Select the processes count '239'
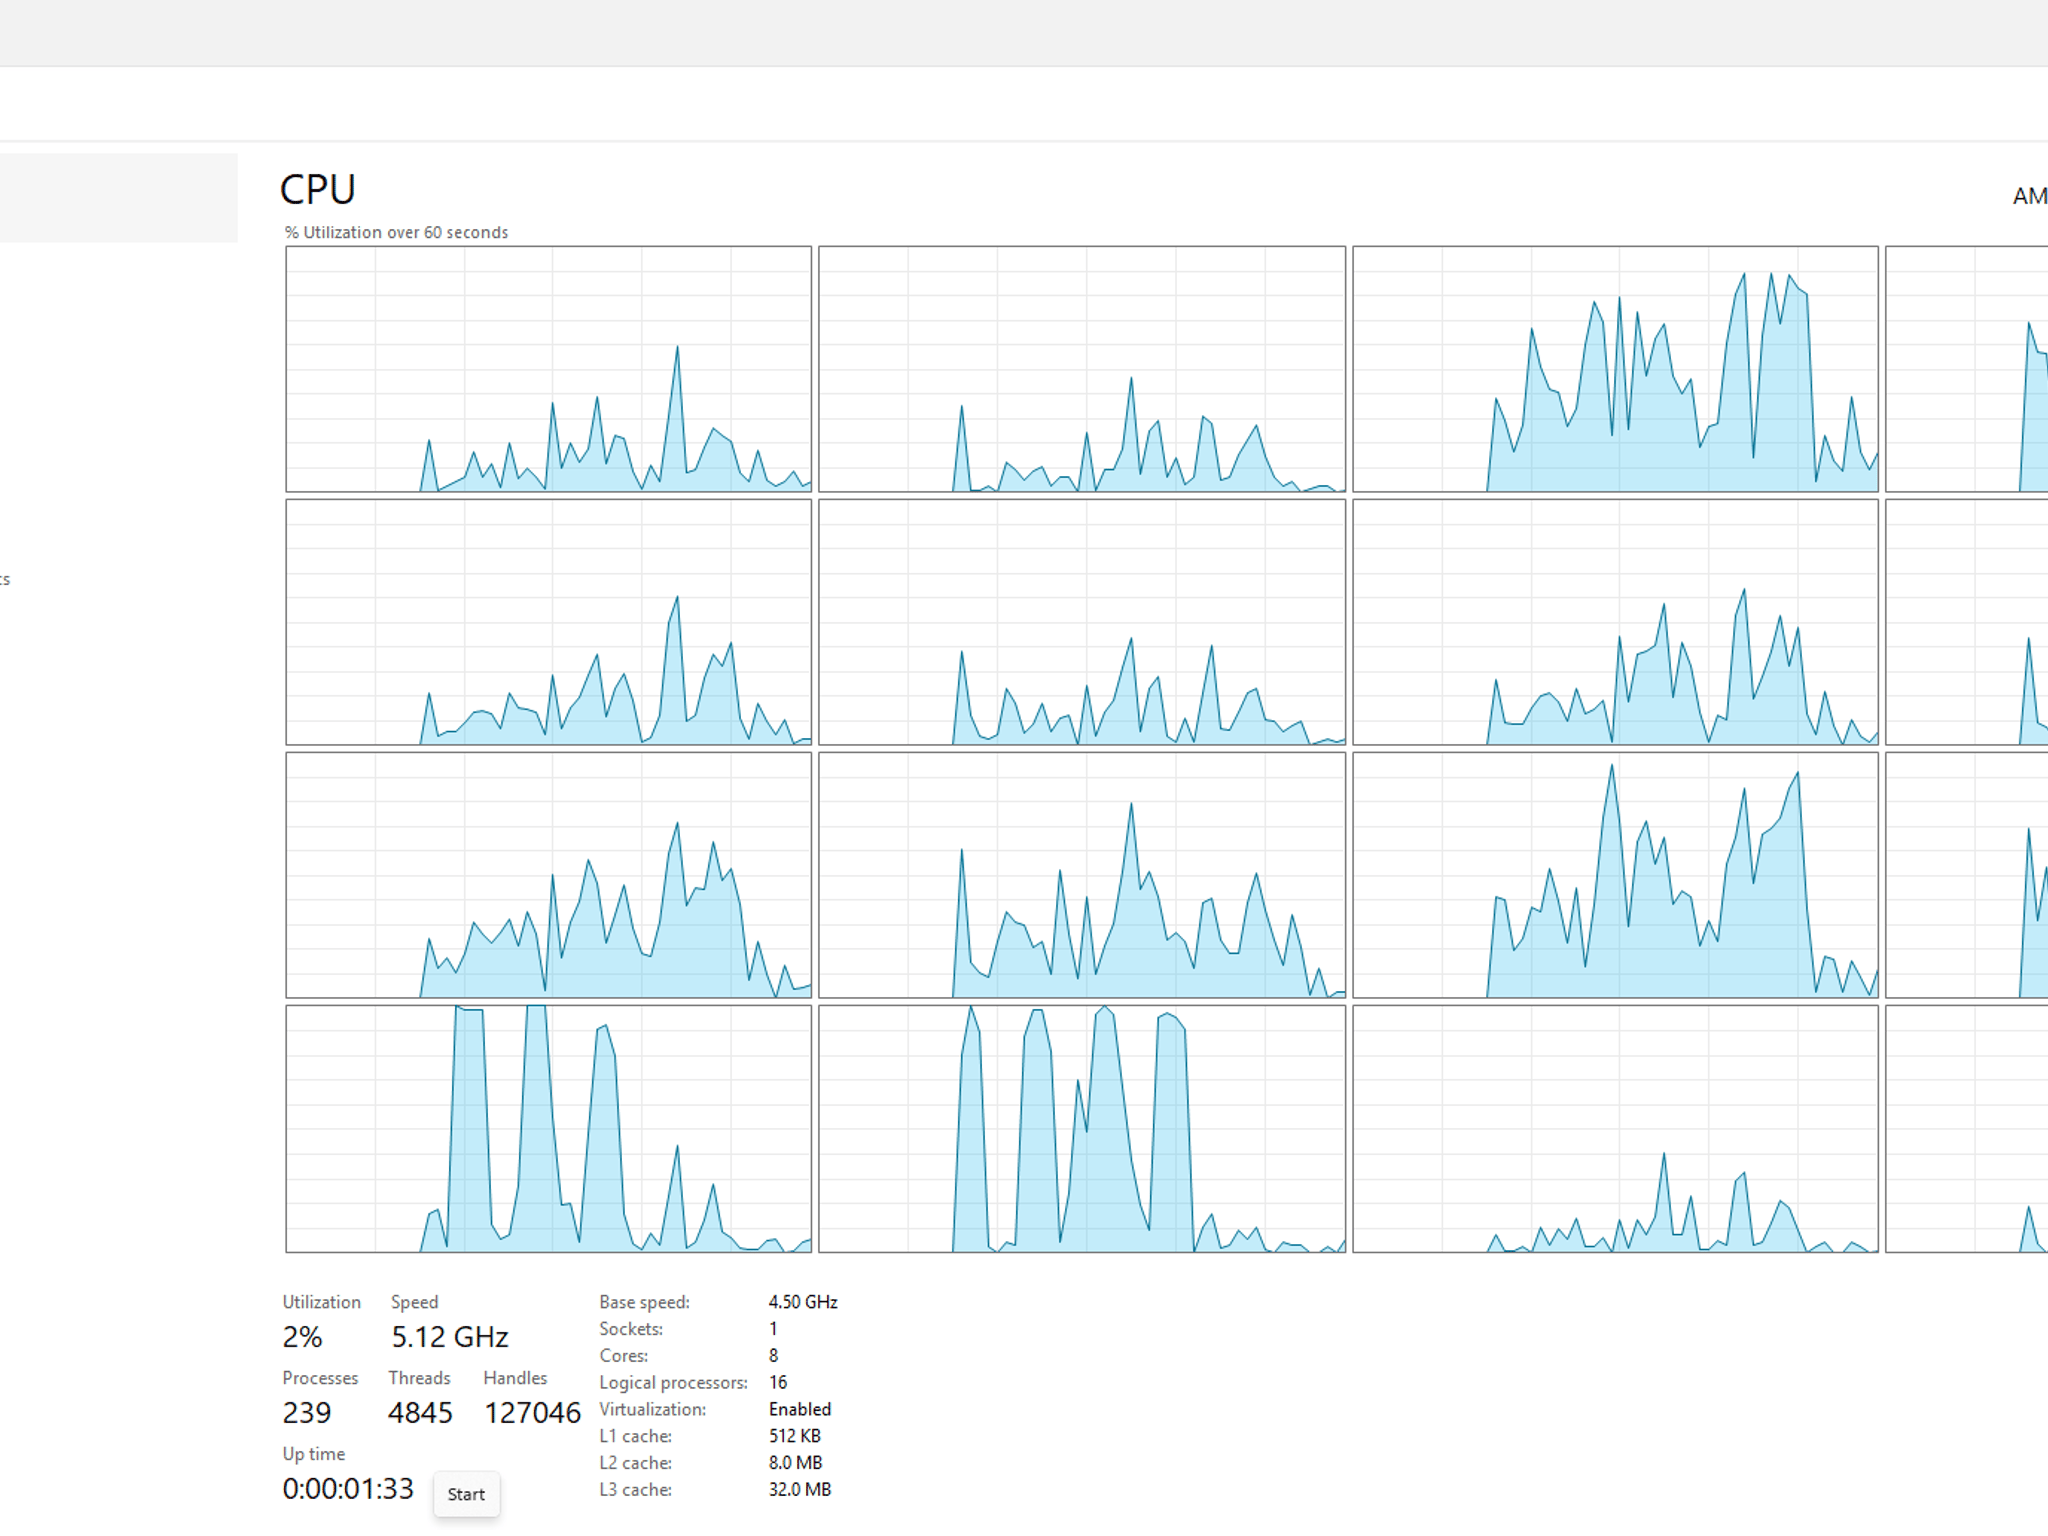The height and width of the screenshot is (1536, 2048). pos(307,1413)
